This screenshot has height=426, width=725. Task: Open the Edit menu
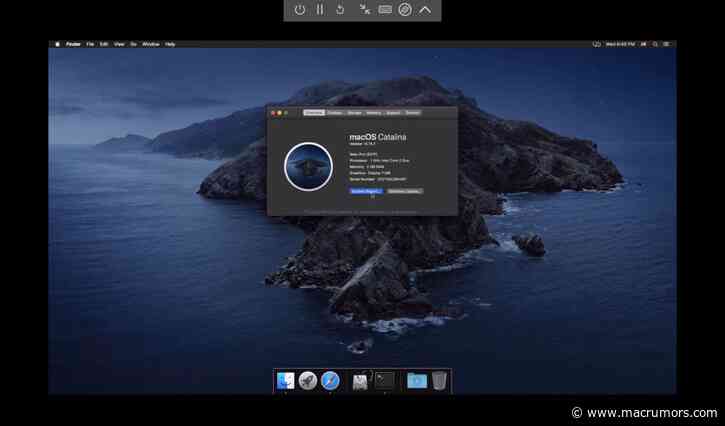[x=104, y=44]
